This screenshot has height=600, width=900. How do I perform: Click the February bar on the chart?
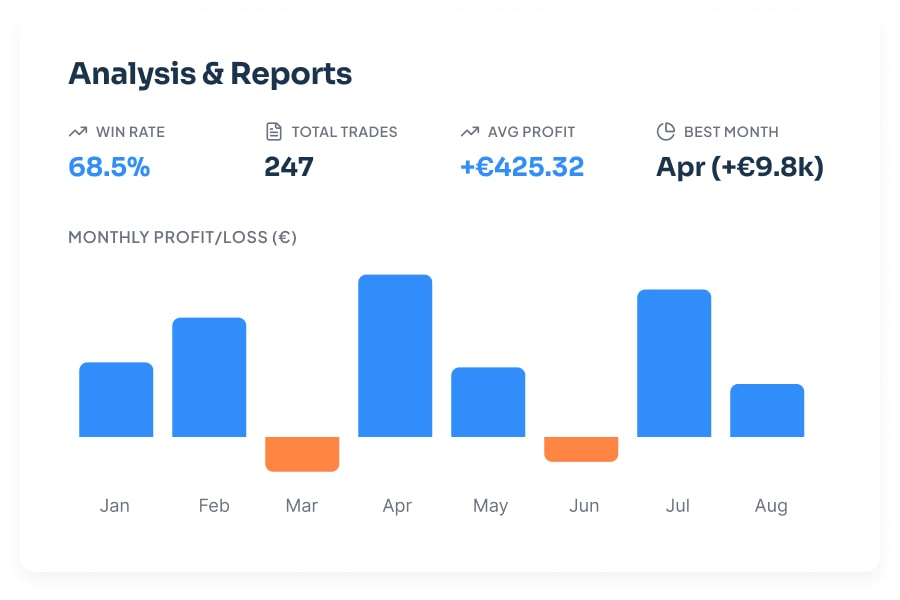pyautogui.click(x=209, y=378)
